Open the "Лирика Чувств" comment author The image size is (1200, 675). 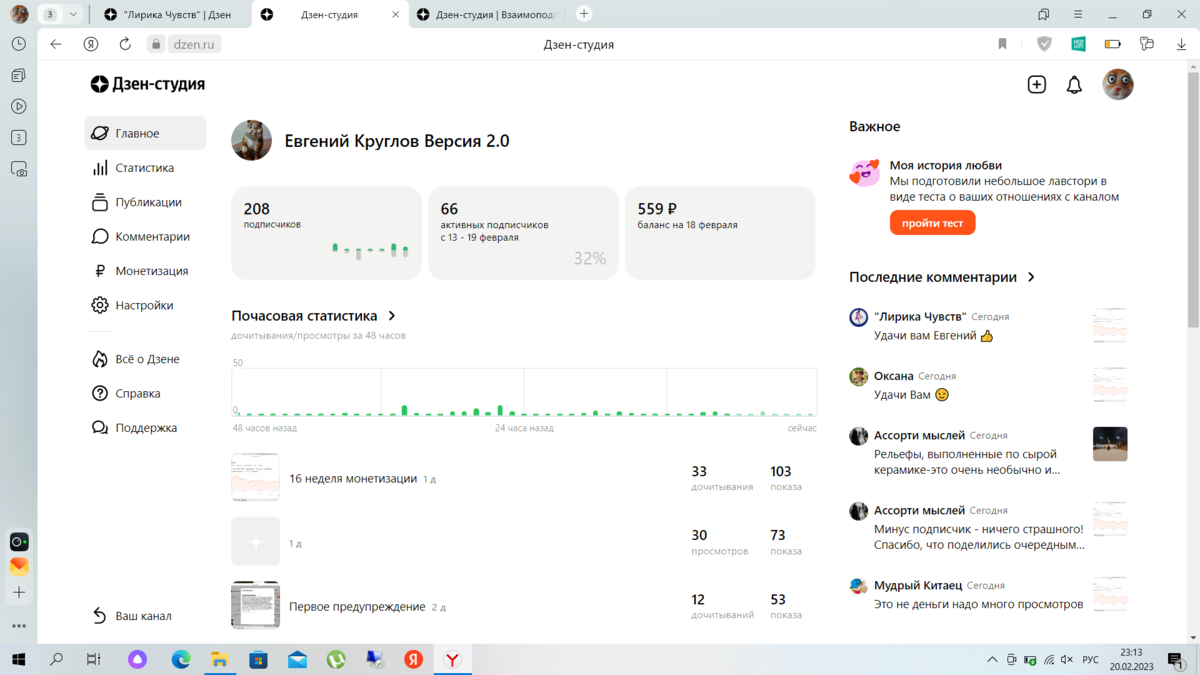click(x=920, y=316)
